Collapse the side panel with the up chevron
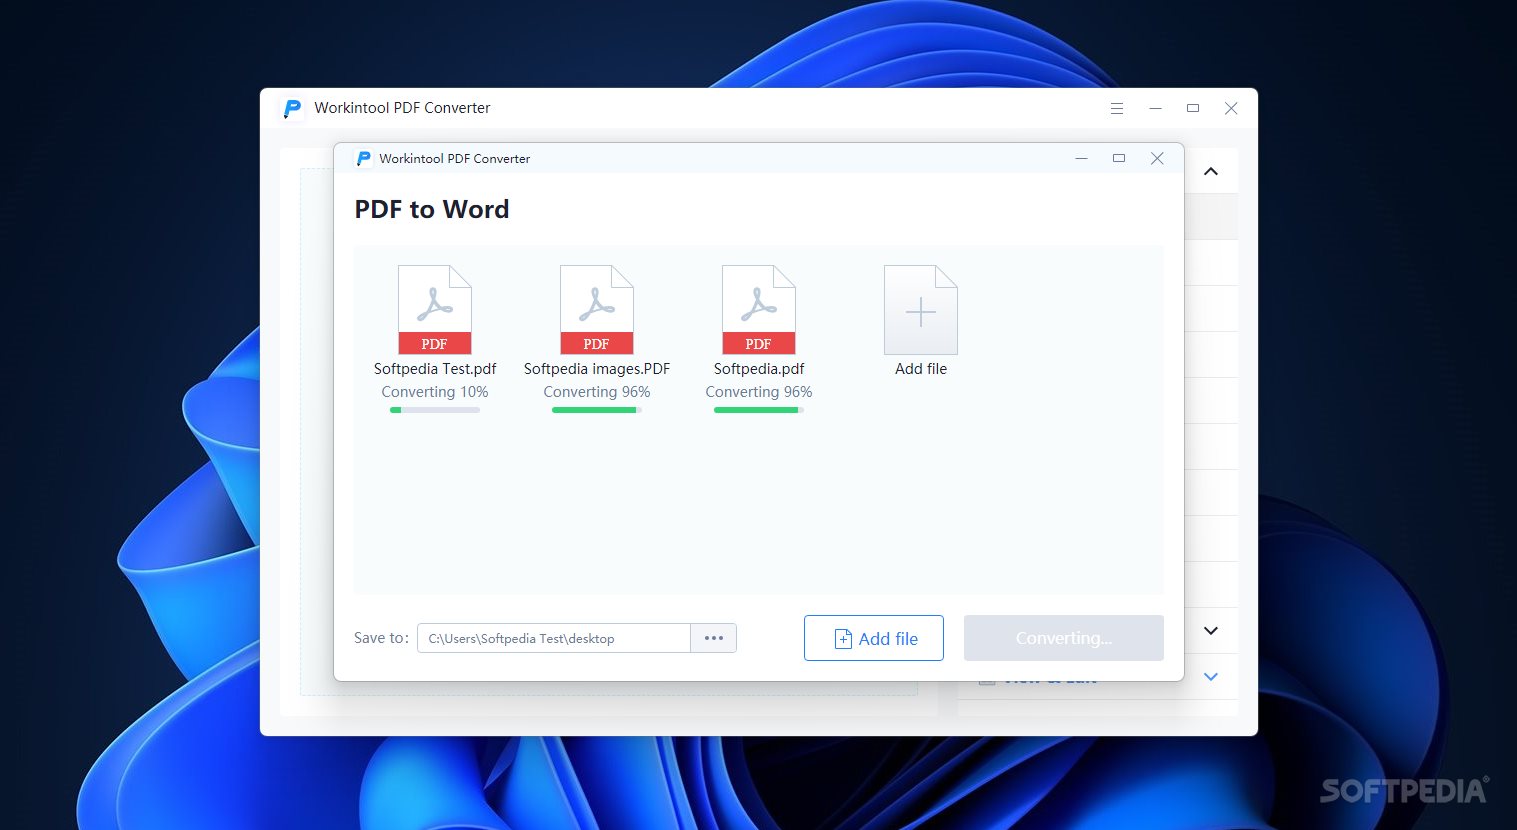 [x=1211, y=171]
